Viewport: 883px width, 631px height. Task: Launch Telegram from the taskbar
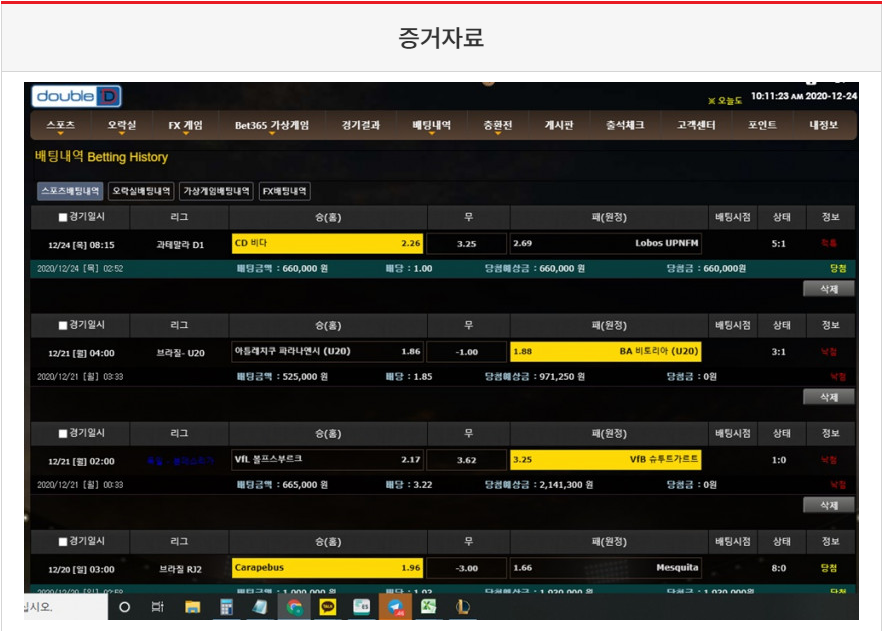pos(396,606)
